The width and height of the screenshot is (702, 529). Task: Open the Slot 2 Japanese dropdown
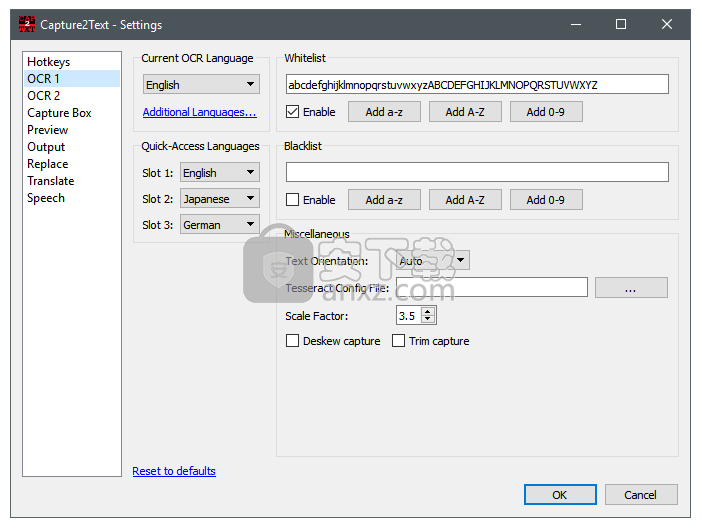point(220,199)
